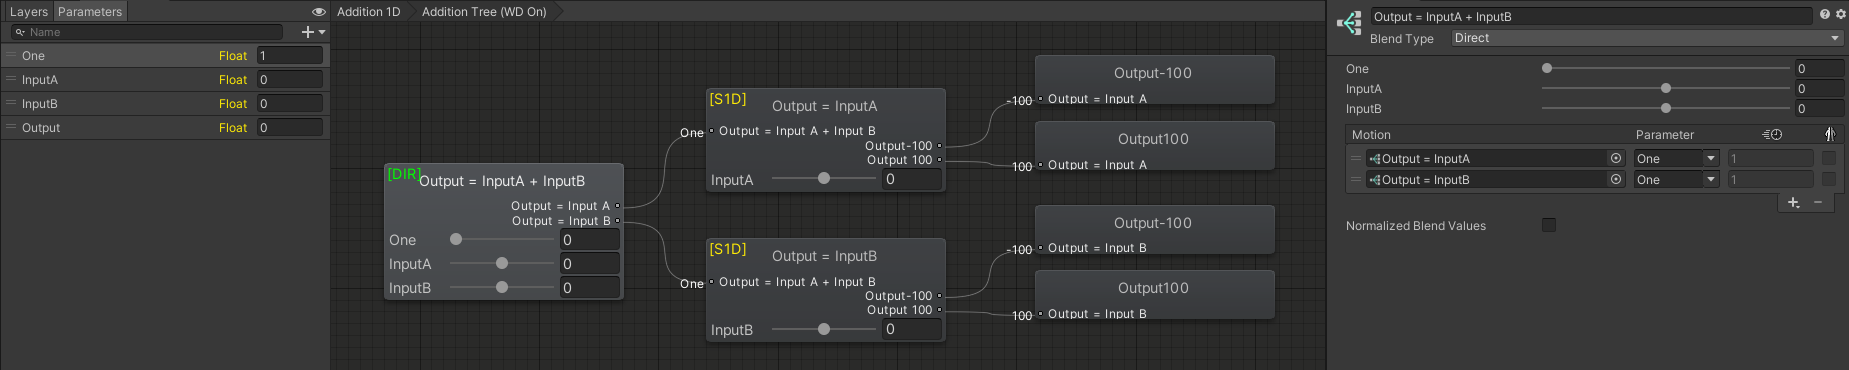Click the mirror column icon in Motion list
Screen dimensions: 1849x370
coord(1829,134)
